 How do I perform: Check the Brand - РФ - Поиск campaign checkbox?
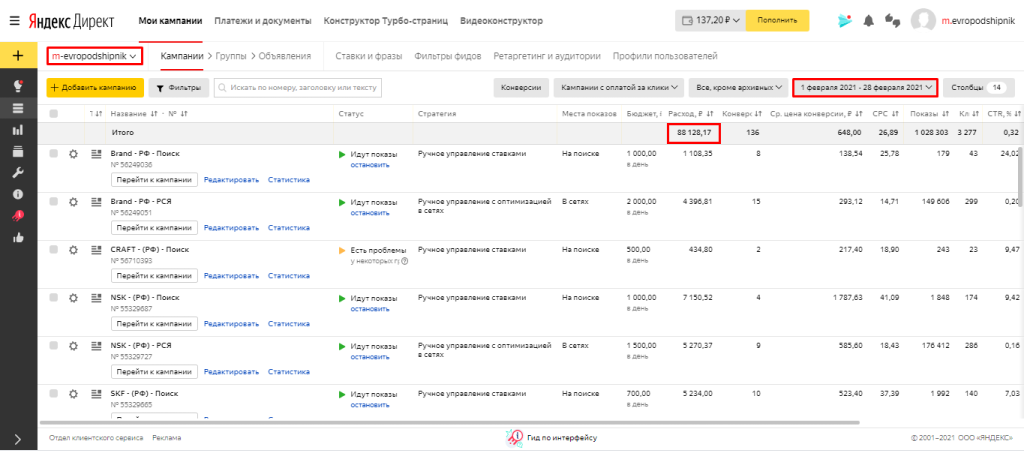[54, 153]
